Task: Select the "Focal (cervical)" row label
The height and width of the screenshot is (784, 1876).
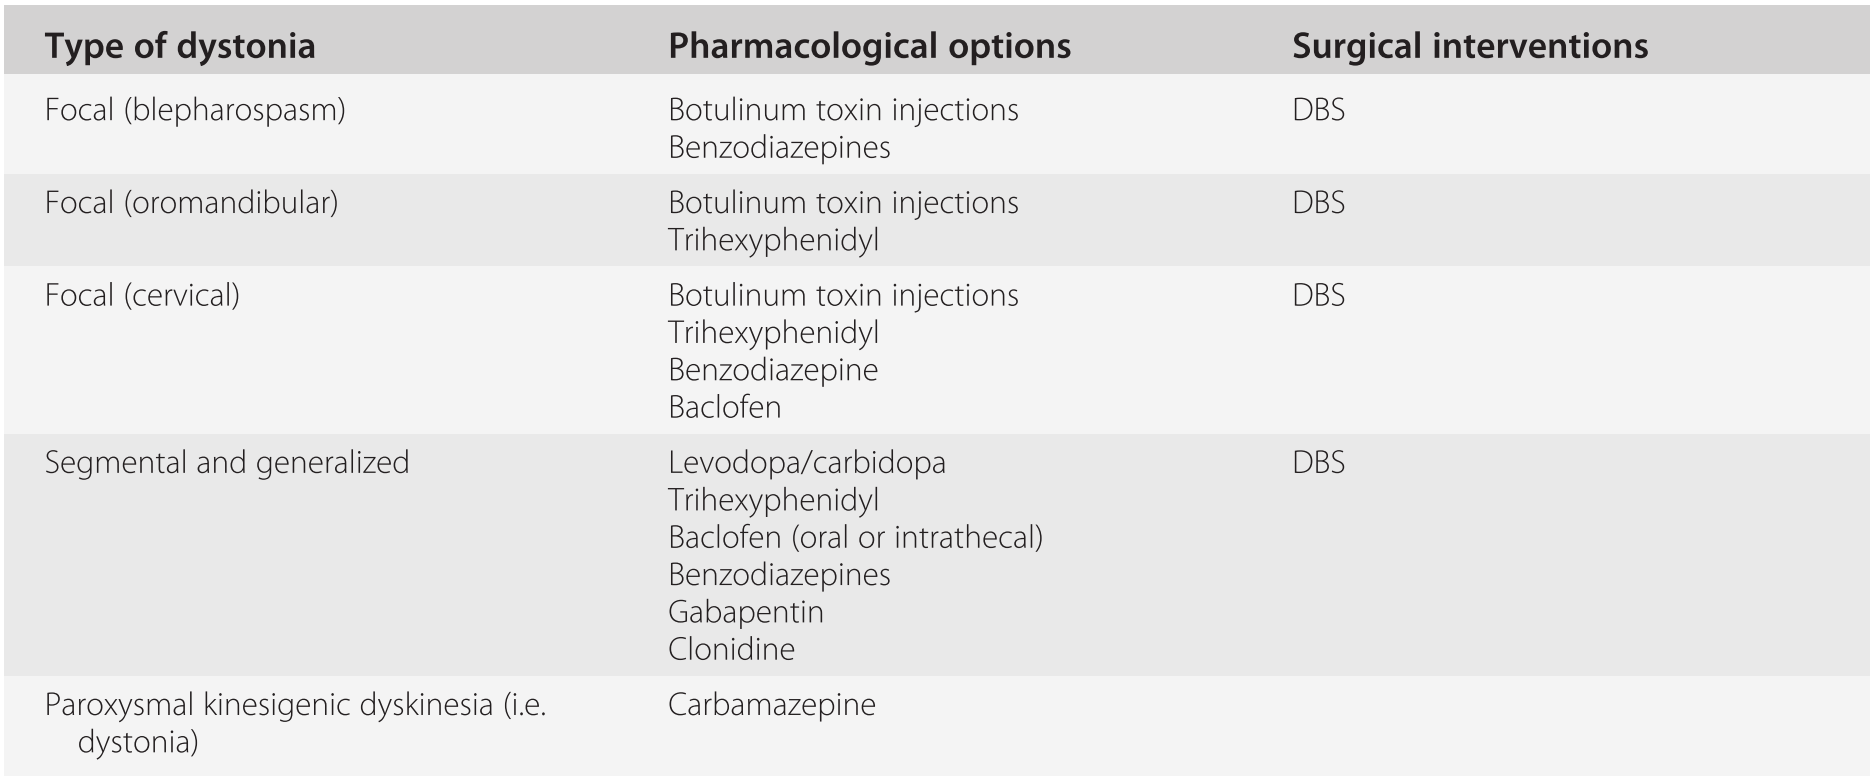Action: click(x=142, y=296)
